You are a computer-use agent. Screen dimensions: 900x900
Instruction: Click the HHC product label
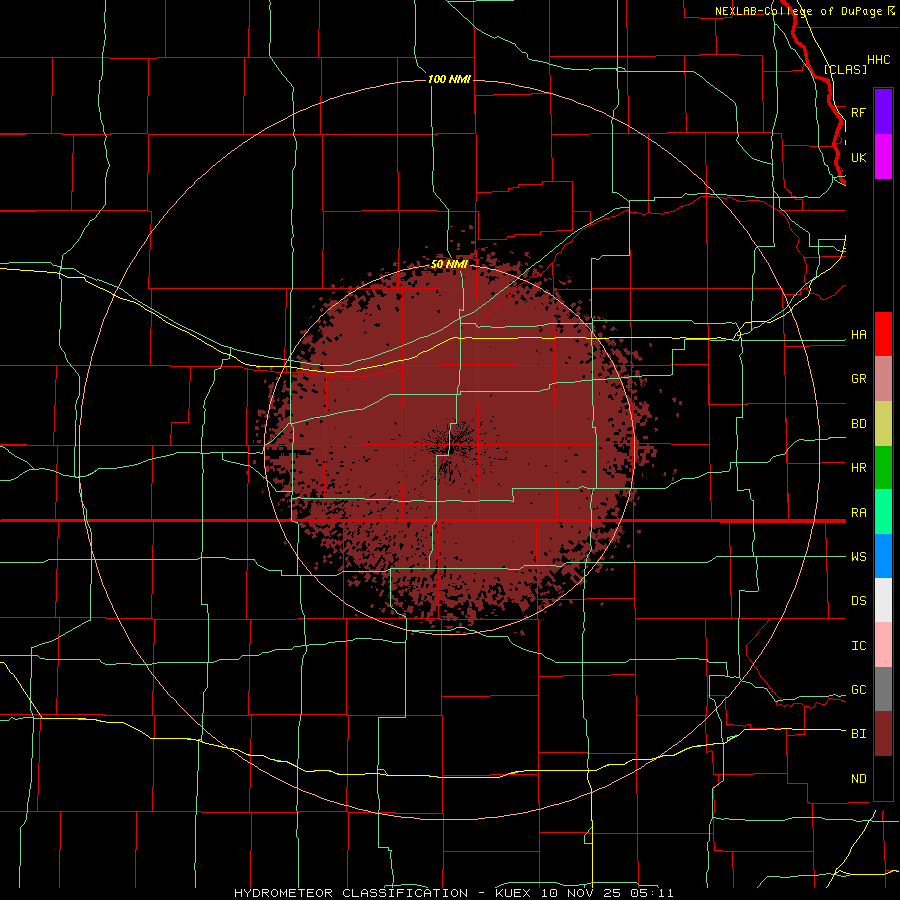(878, 60)
